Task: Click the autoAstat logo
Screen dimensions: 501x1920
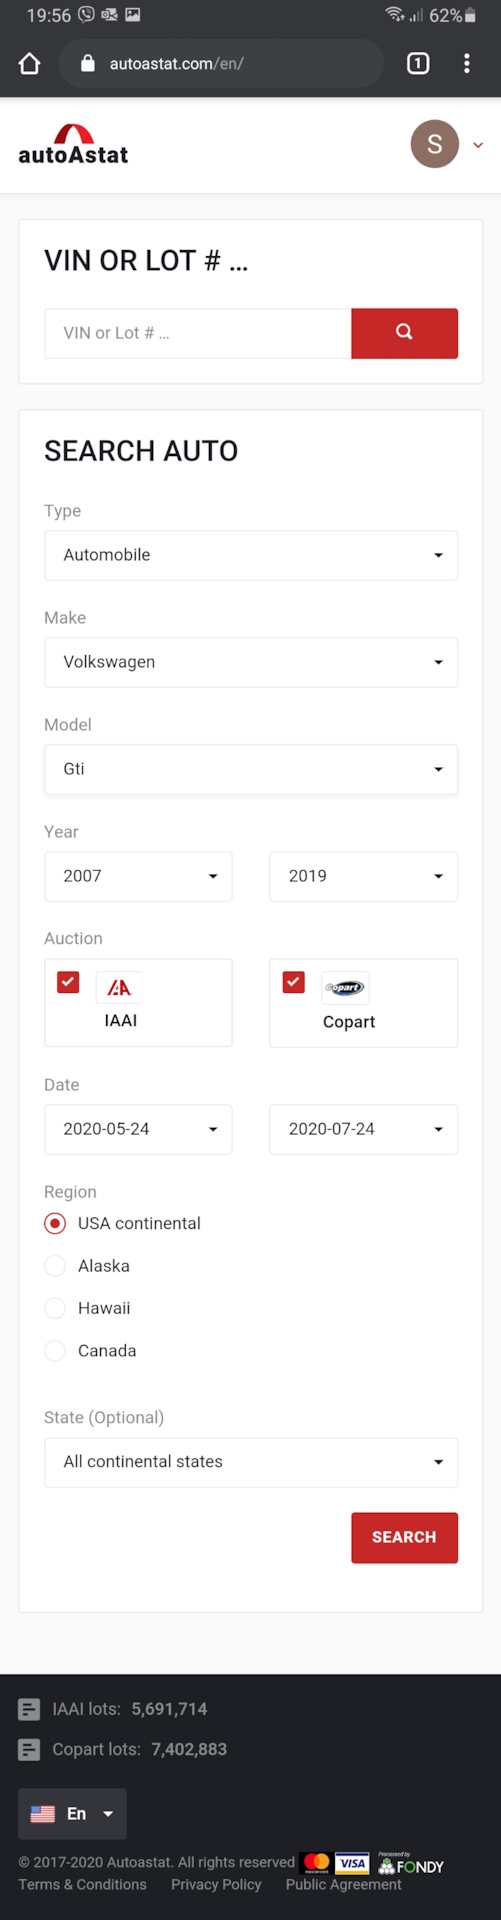Action: tap(73, 145)
